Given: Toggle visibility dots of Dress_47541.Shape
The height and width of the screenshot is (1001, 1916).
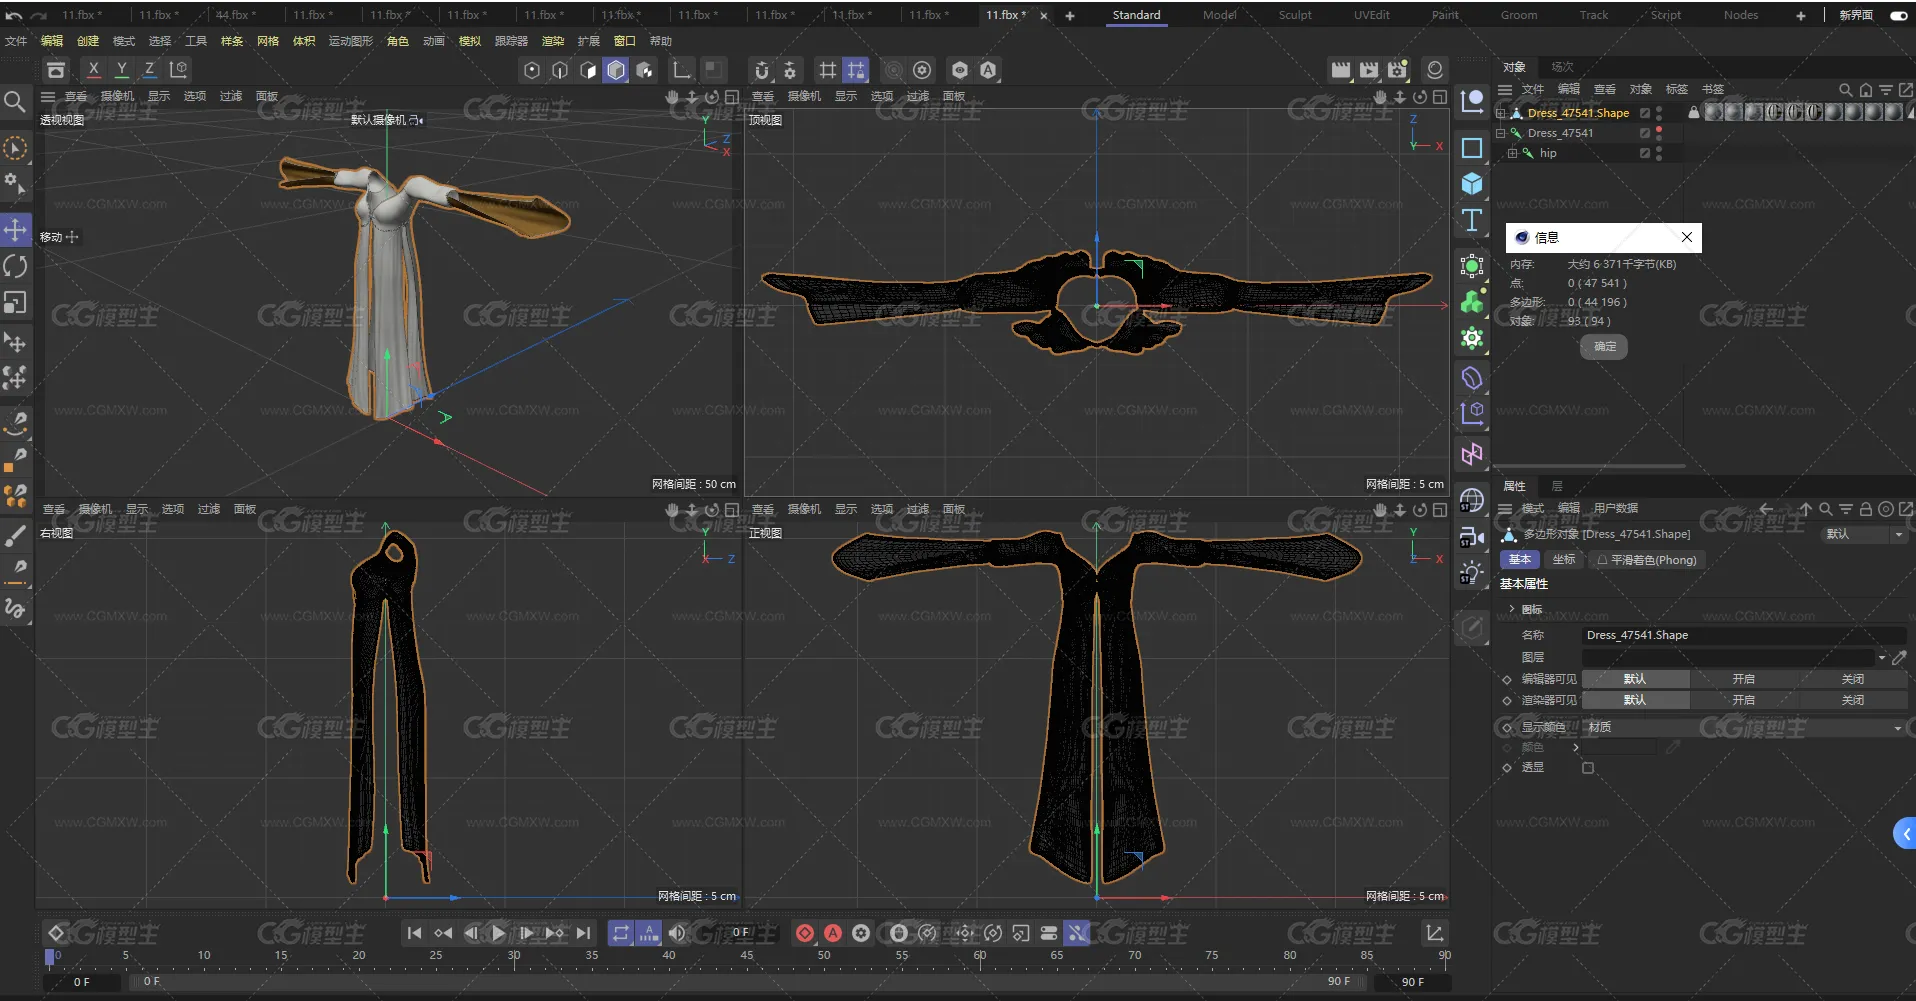Looking at the screenshot, I should click(1659, 113).
